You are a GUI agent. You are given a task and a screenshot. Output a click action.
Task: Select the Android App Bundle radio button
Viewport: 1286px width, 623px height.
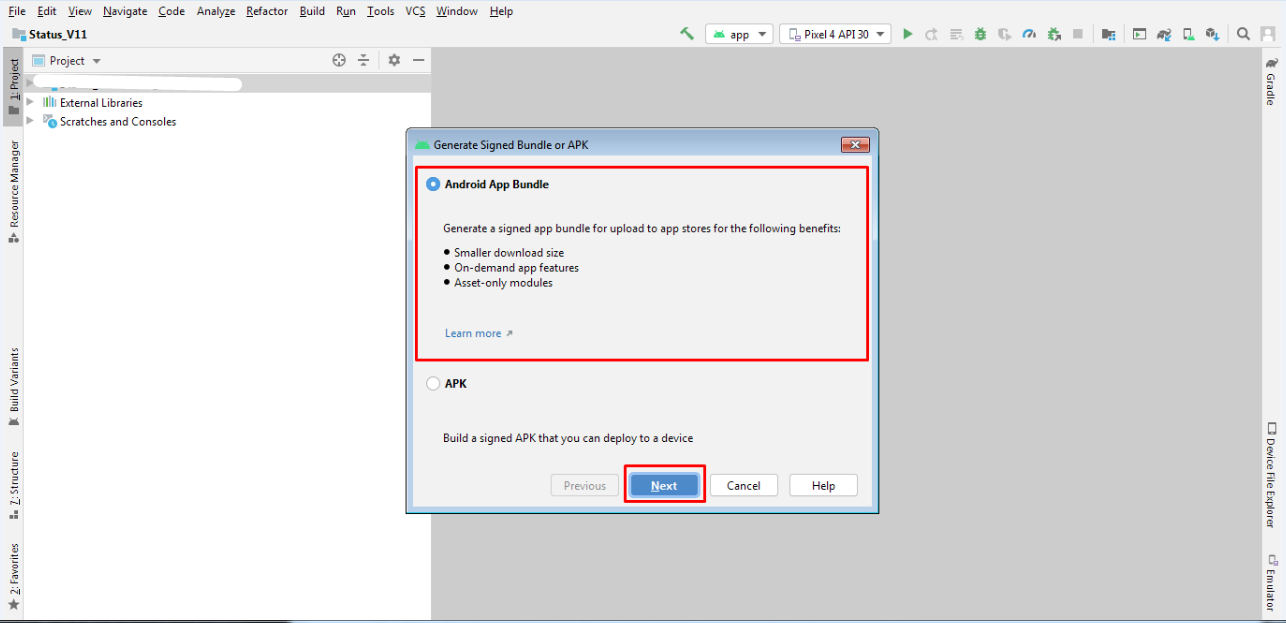click(x=433, y=184)
